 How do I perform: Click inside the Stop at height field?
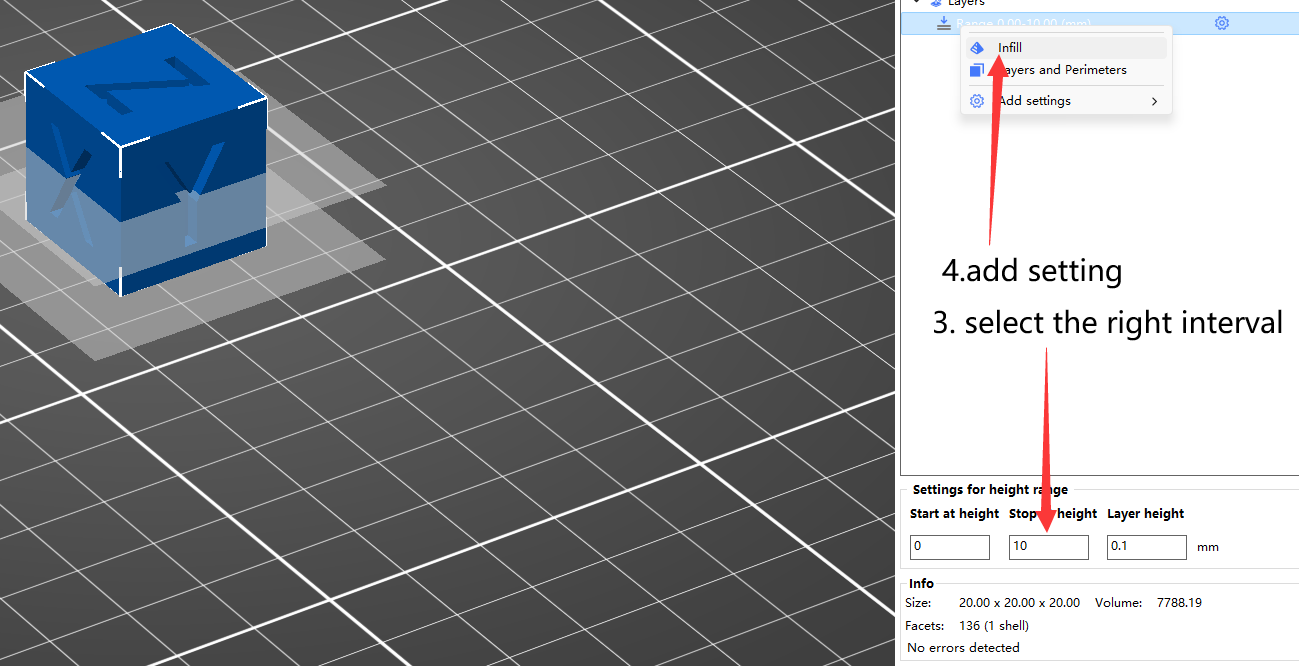click(1048, 547)
